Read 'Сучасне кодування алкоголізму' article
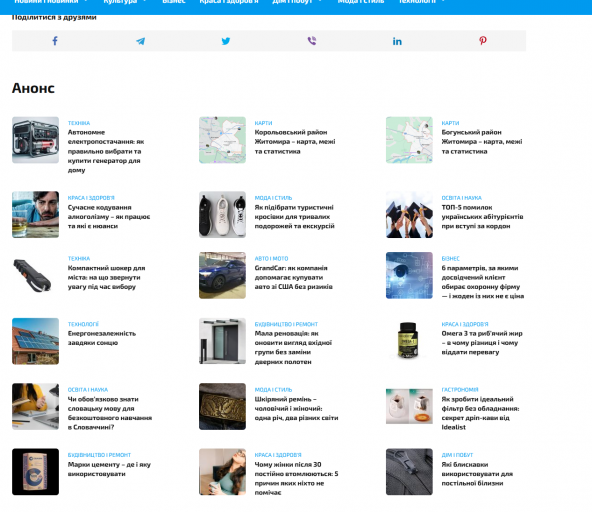592x512 pixels. pyautogui.click(x=109, y=217)
